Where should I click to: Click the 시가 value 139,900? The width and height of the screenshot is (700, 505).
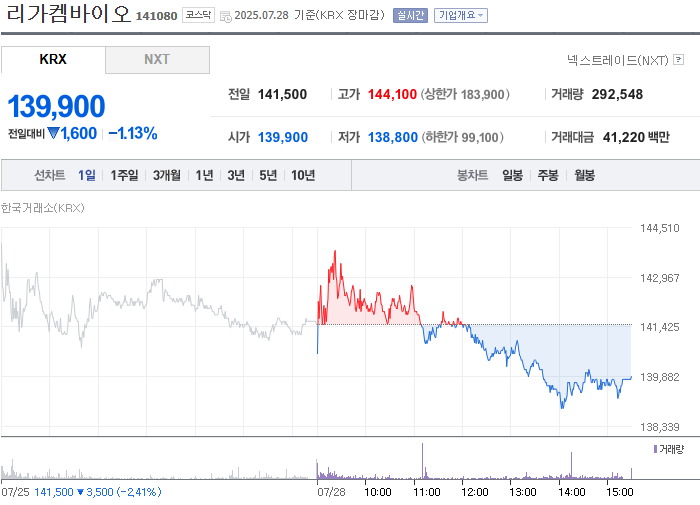click(283, 137)
